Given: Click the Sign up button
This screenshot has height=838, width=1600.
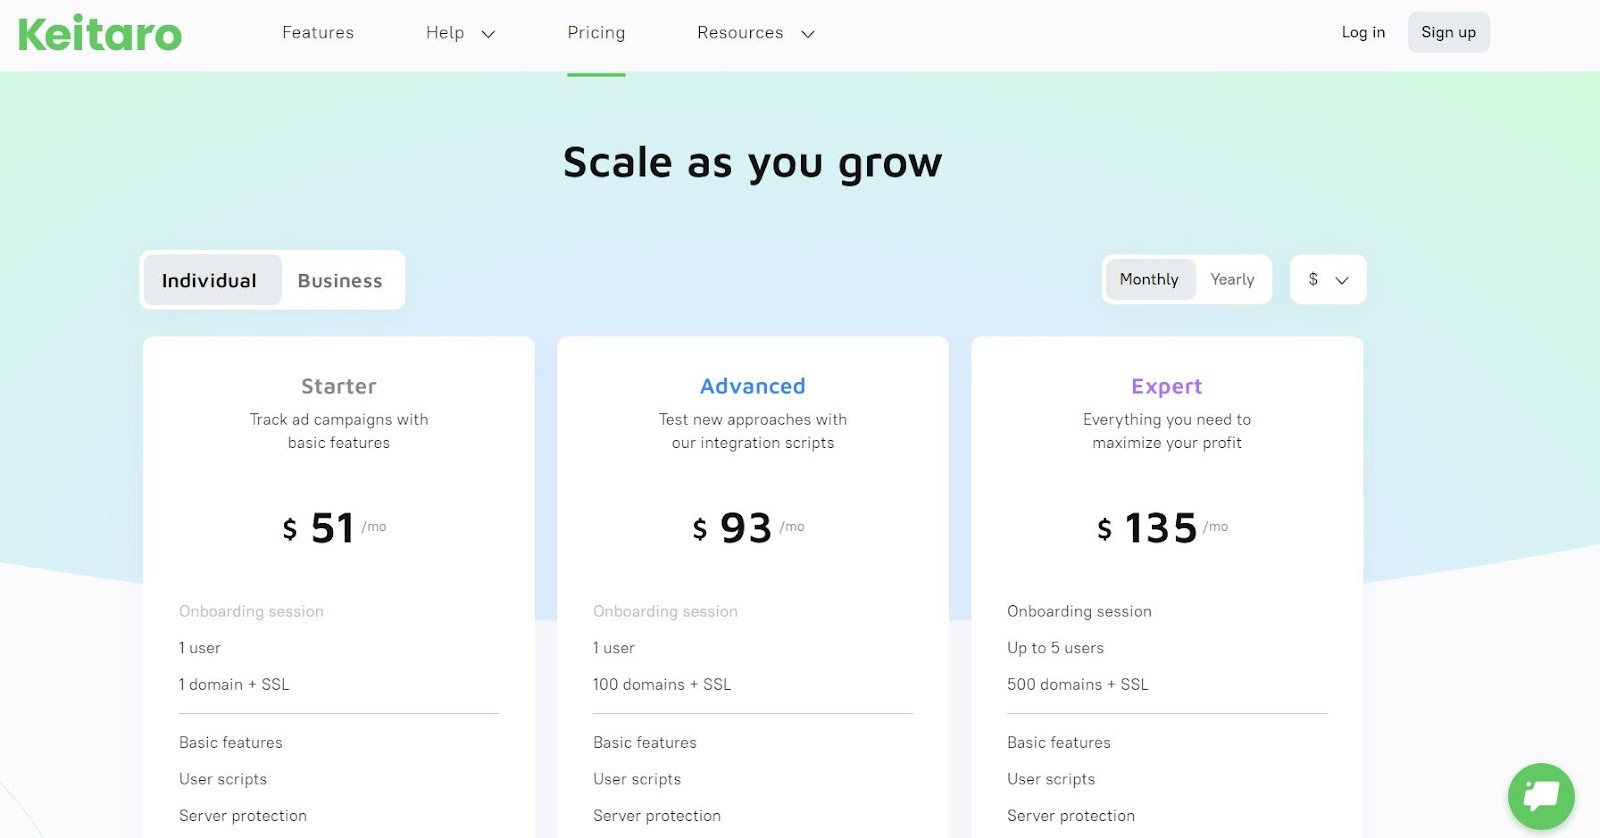Looking at the screenshot, I should [1448, 32].
